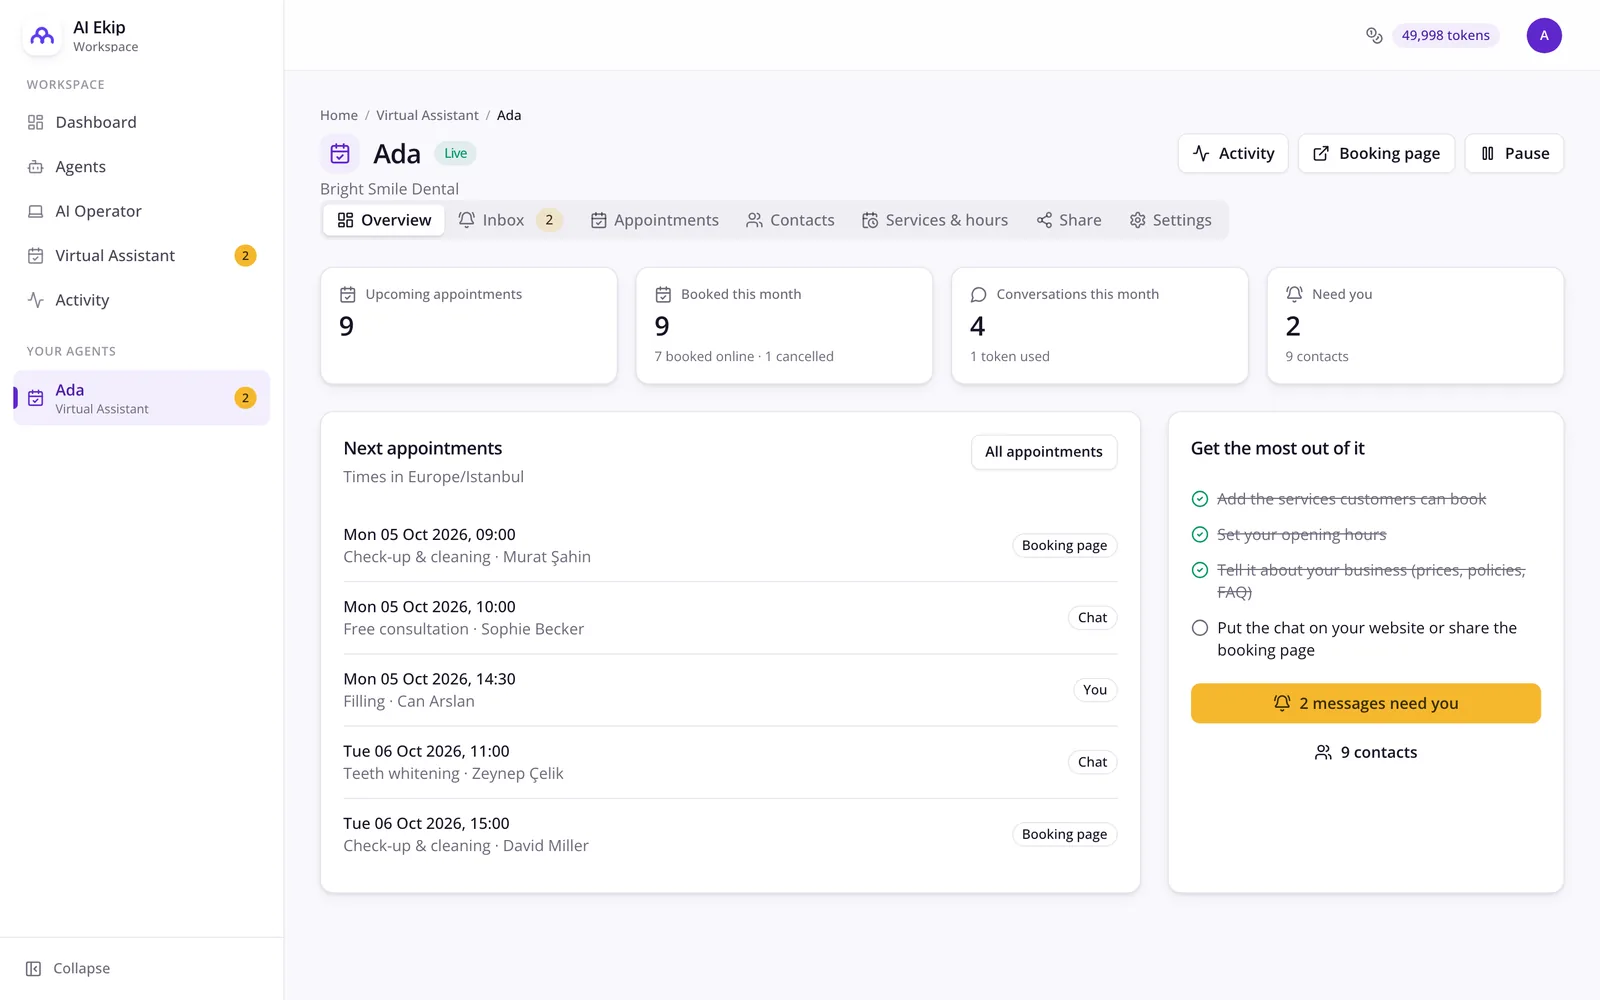The width and height of the screenshot is (1600, 1000).
Task: Click the All appointments button
Action: click(1044, 452)
